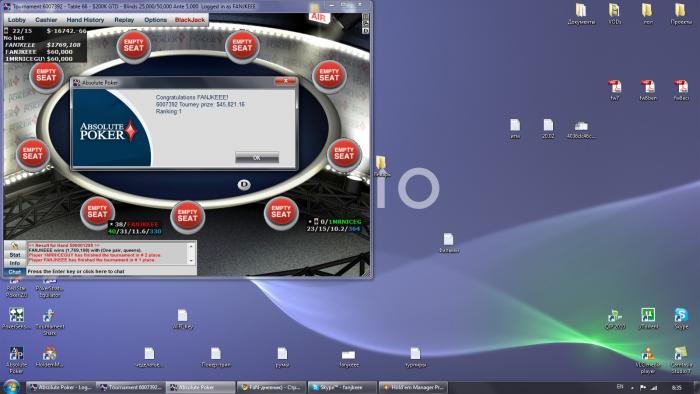
Task: Open the Lobby menu
Action: click(x=17, y=20)
